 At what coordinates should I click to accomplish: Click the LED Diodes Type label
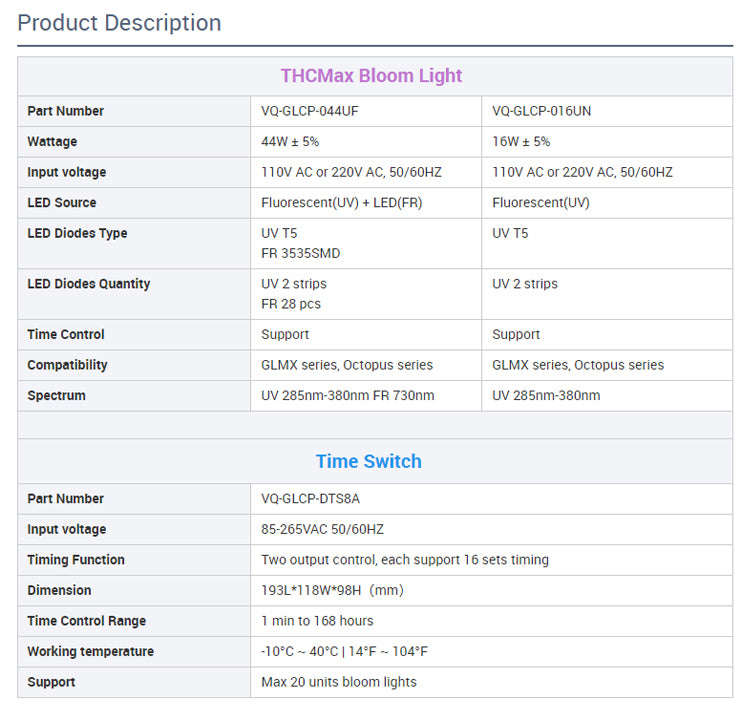(x=77, y=233)
